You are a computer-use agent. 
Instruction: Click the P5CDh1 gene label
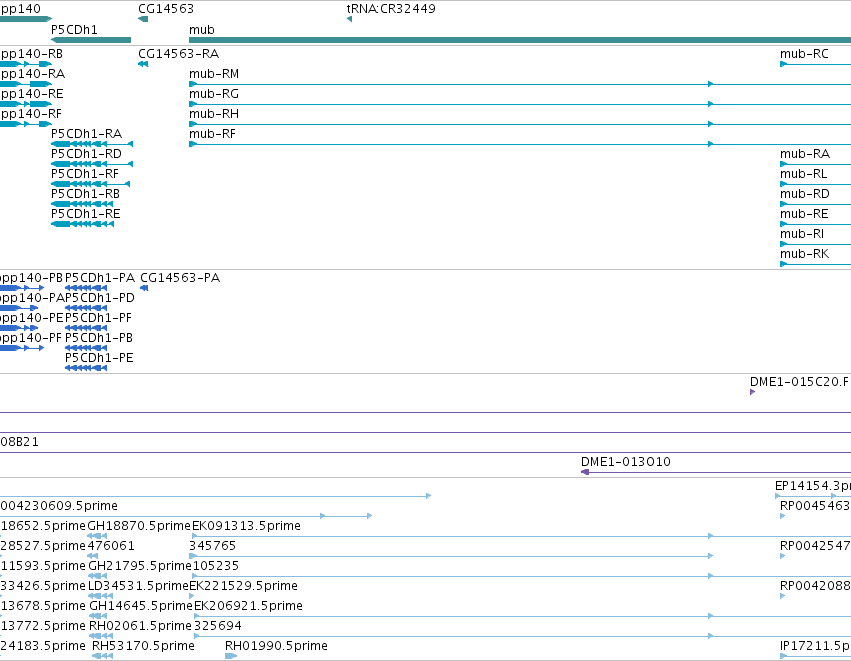point(74,30)
